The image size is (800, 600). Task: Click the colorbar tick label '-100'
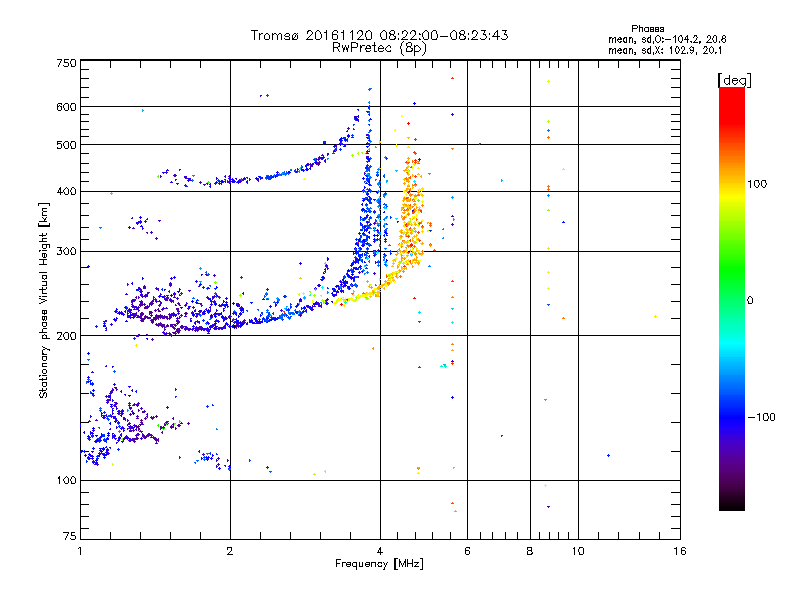(x=761, y=417)
